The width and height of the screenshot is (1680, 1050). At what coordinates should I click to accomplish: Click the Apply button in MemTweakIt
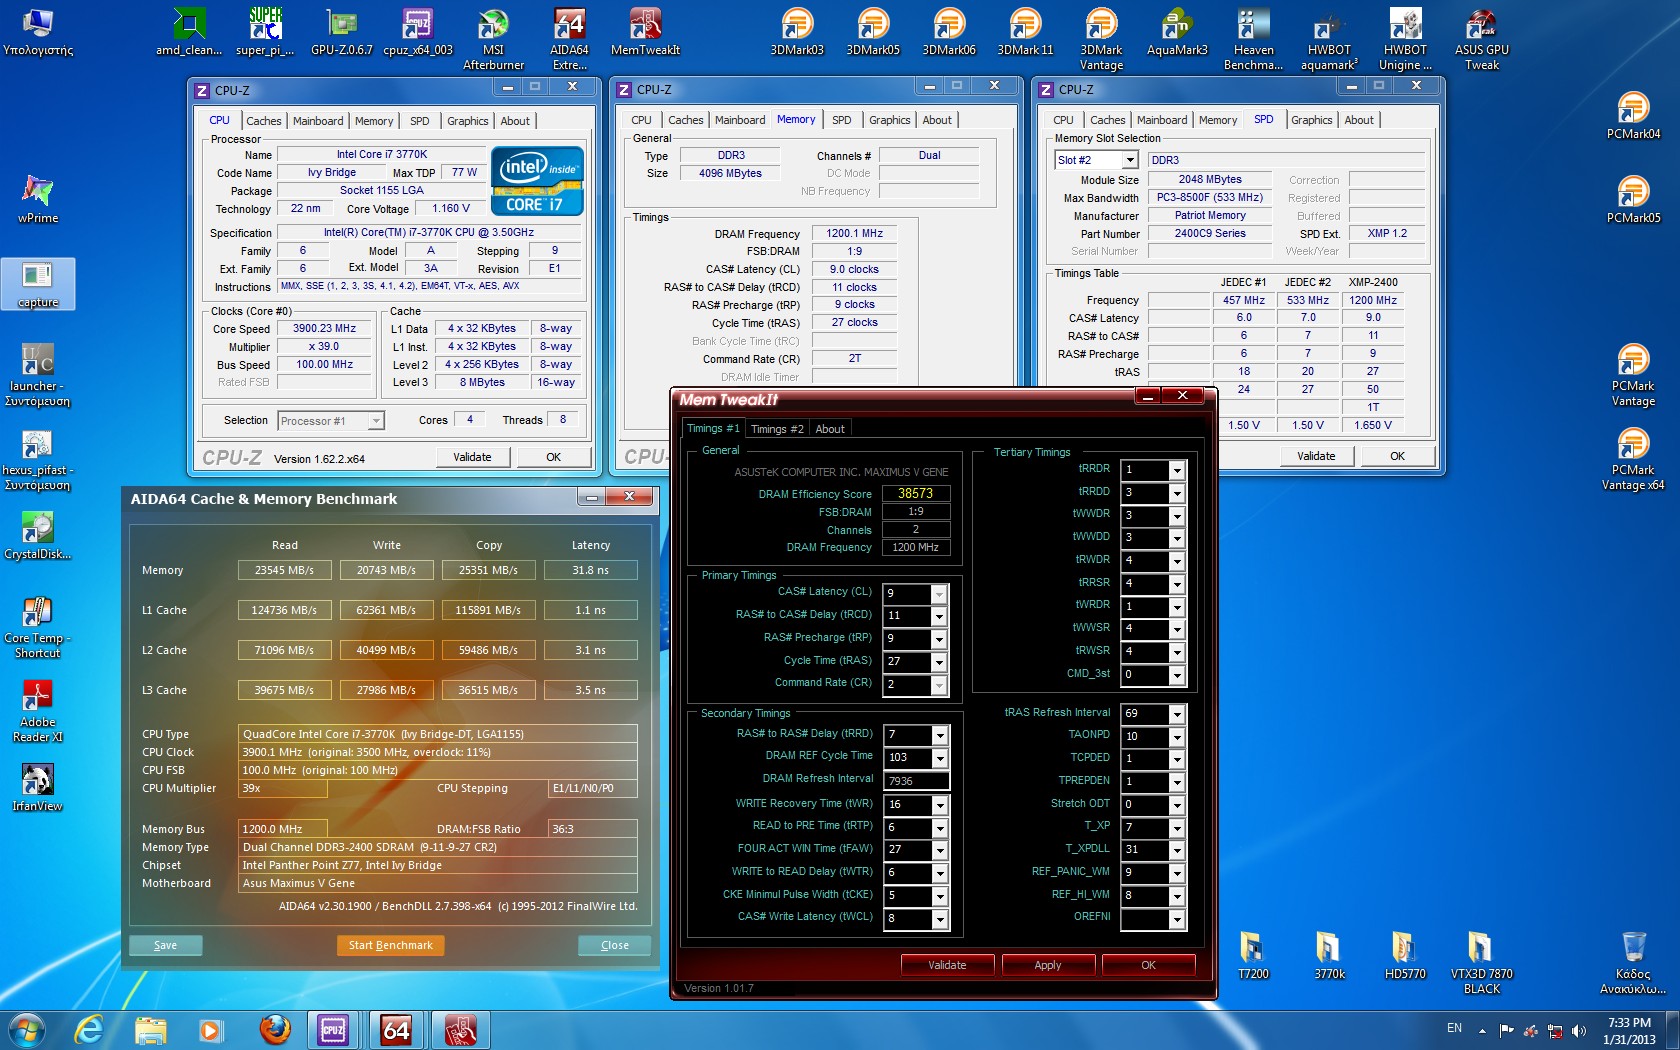tap(1047, 965)
